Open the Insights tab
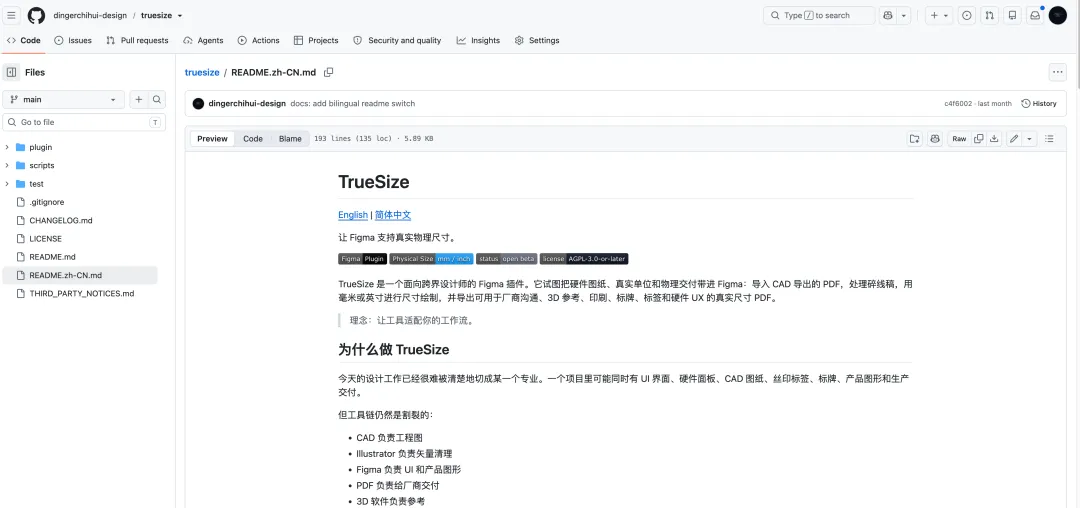Image resolution: width=1080 pixels, height=508 pixels. (x=478, y=41)
